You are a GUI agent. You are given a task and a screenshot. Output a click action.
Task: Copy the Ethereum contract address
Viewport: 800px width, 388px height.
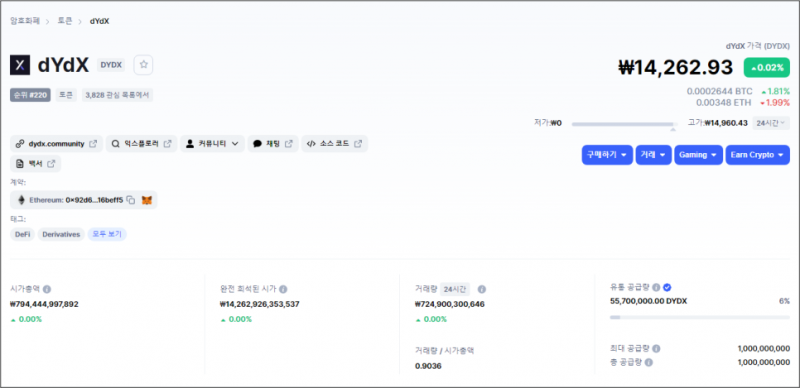pos(131,200)
